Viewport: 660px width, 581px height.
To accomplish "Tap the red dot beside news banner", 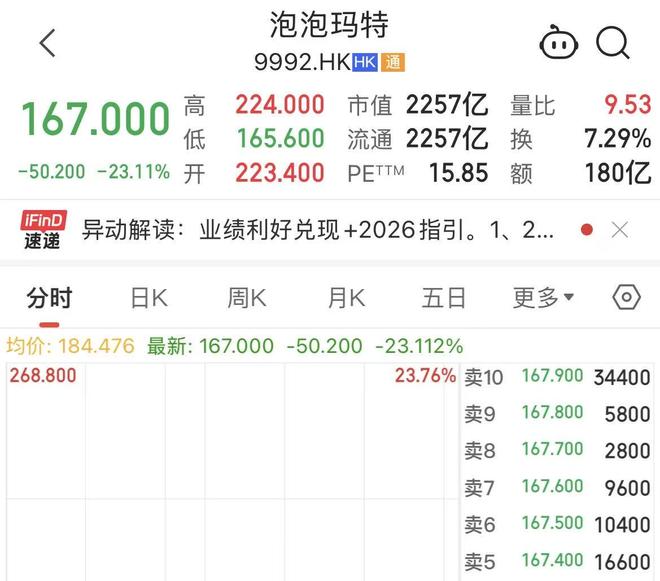I will (x=587, y=230).
